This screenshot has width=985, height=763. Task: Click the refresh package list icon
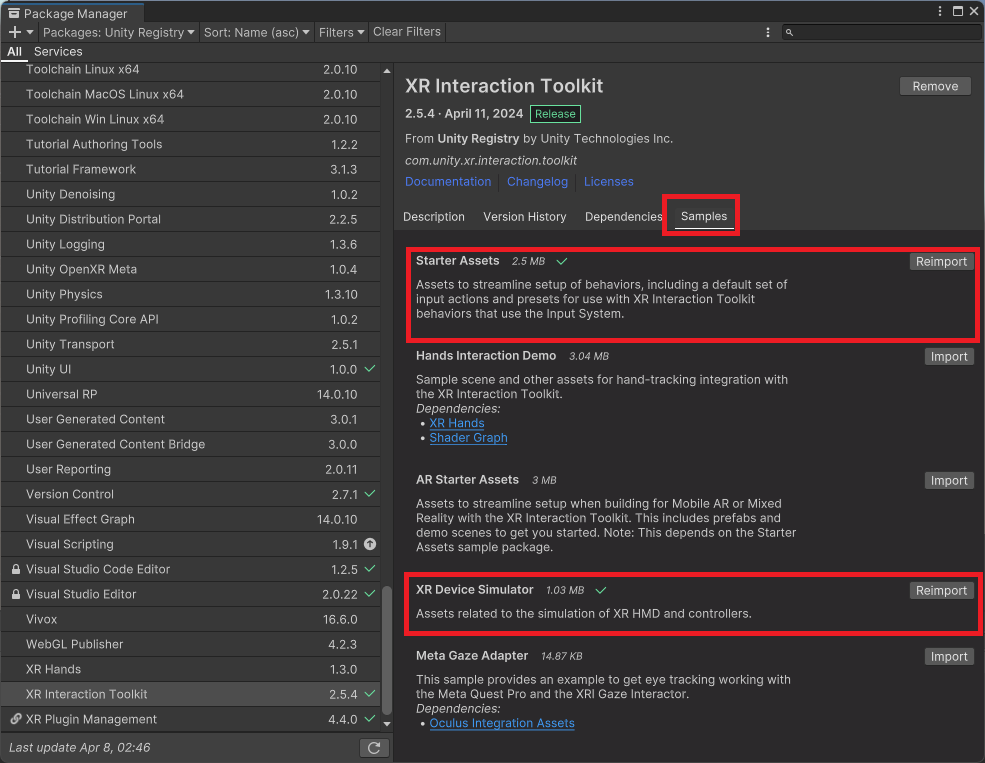(374, 748)
